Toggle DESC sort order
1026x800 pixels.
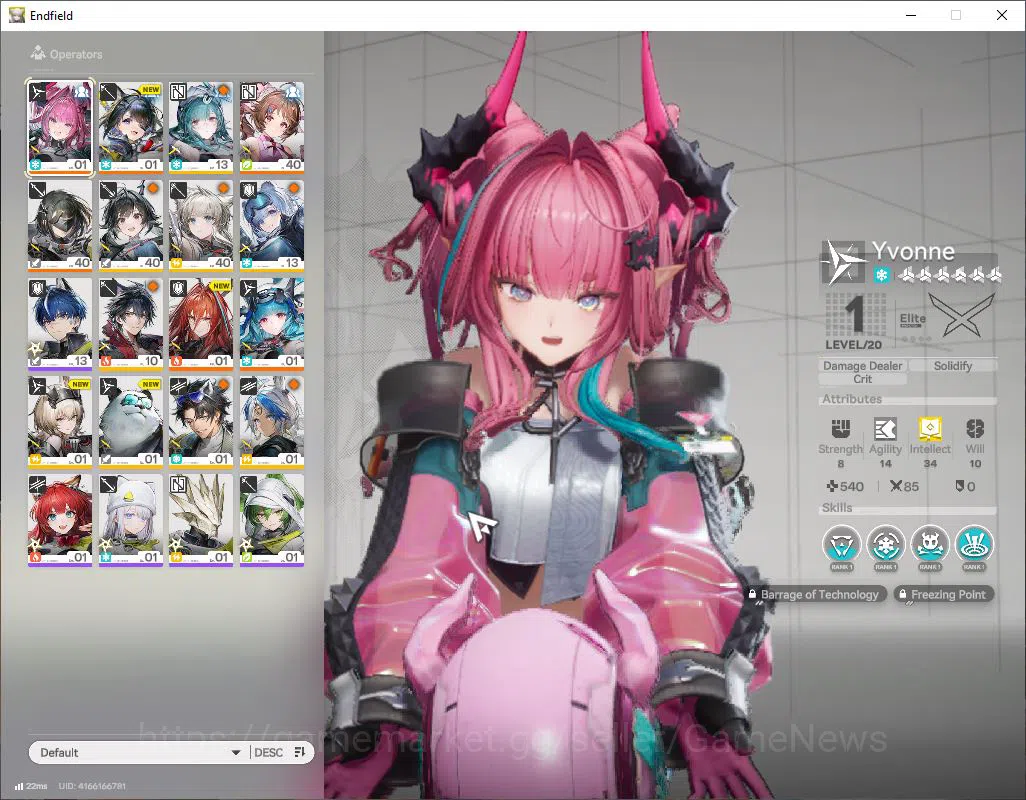268,752
